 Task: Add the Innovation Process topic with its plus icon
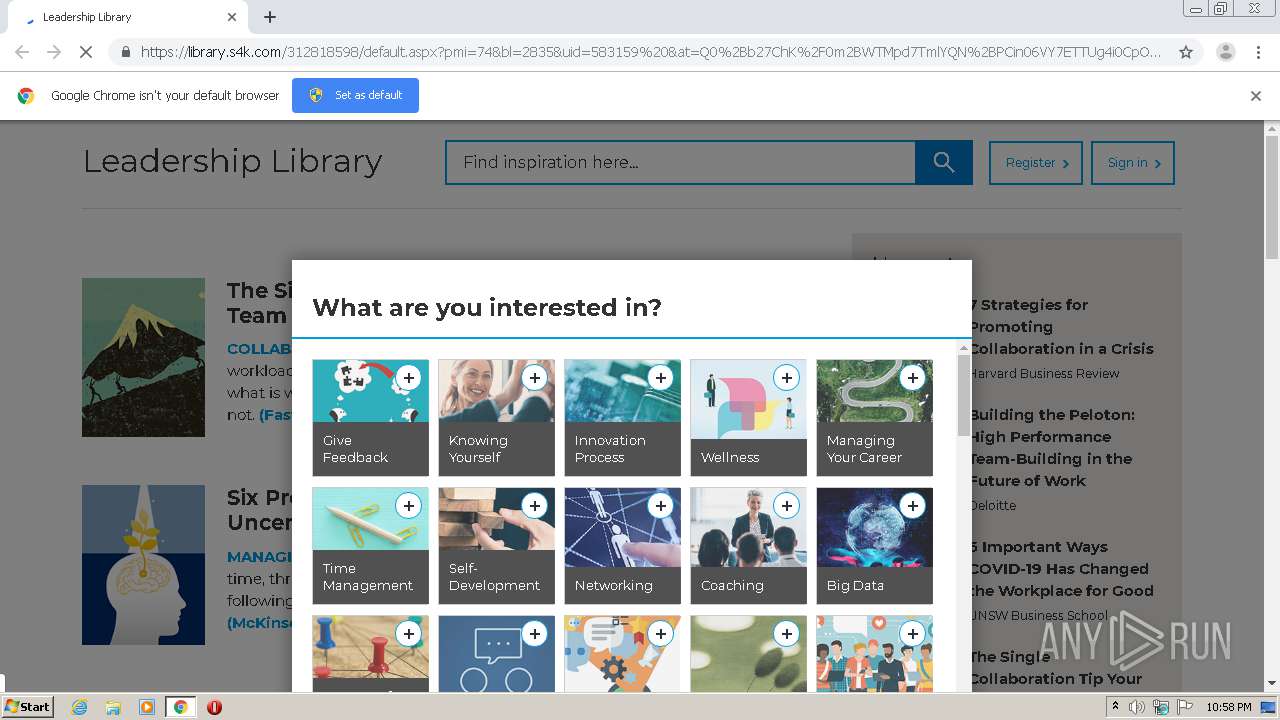coord(660,378)
